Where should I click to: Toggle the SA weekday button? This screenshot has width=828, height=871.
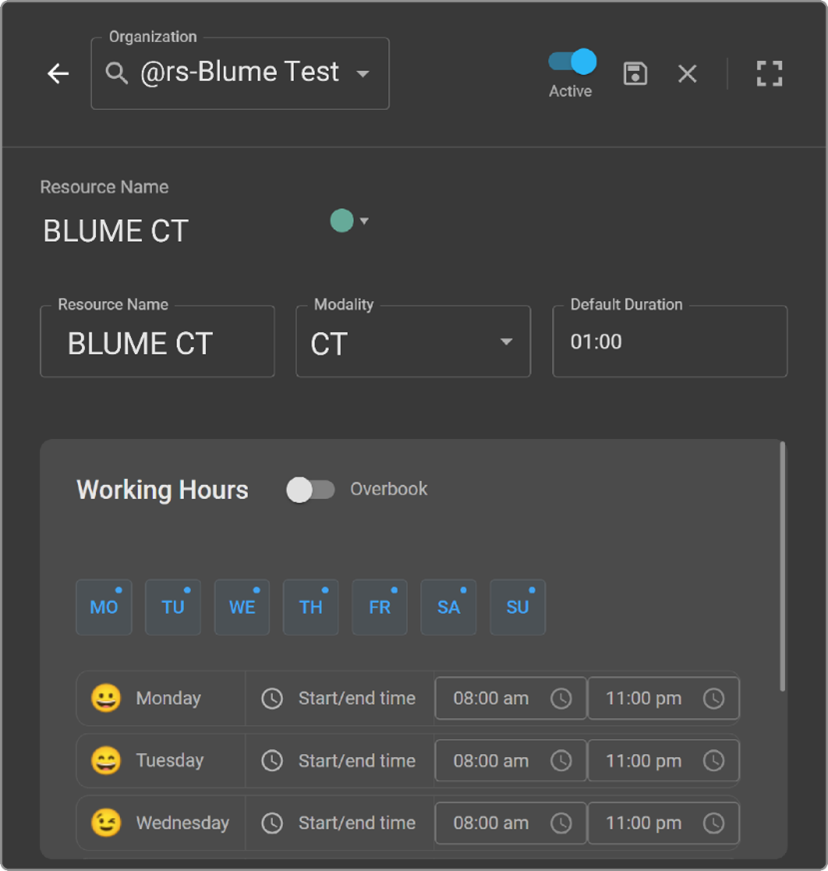point(448,607)
